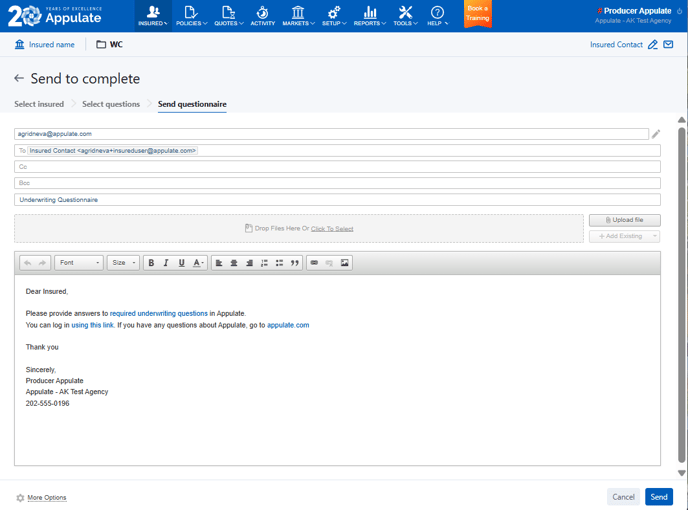Toggle bold formatting
This screenshot has width=688, height=510.
click(151, 263)
